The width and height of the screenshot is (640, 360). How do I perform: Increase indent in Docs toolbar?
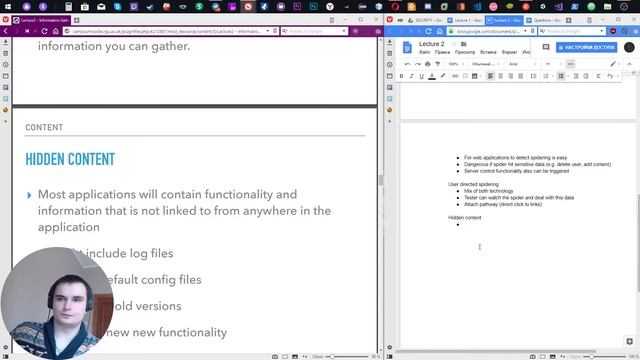tap(586, 76)
